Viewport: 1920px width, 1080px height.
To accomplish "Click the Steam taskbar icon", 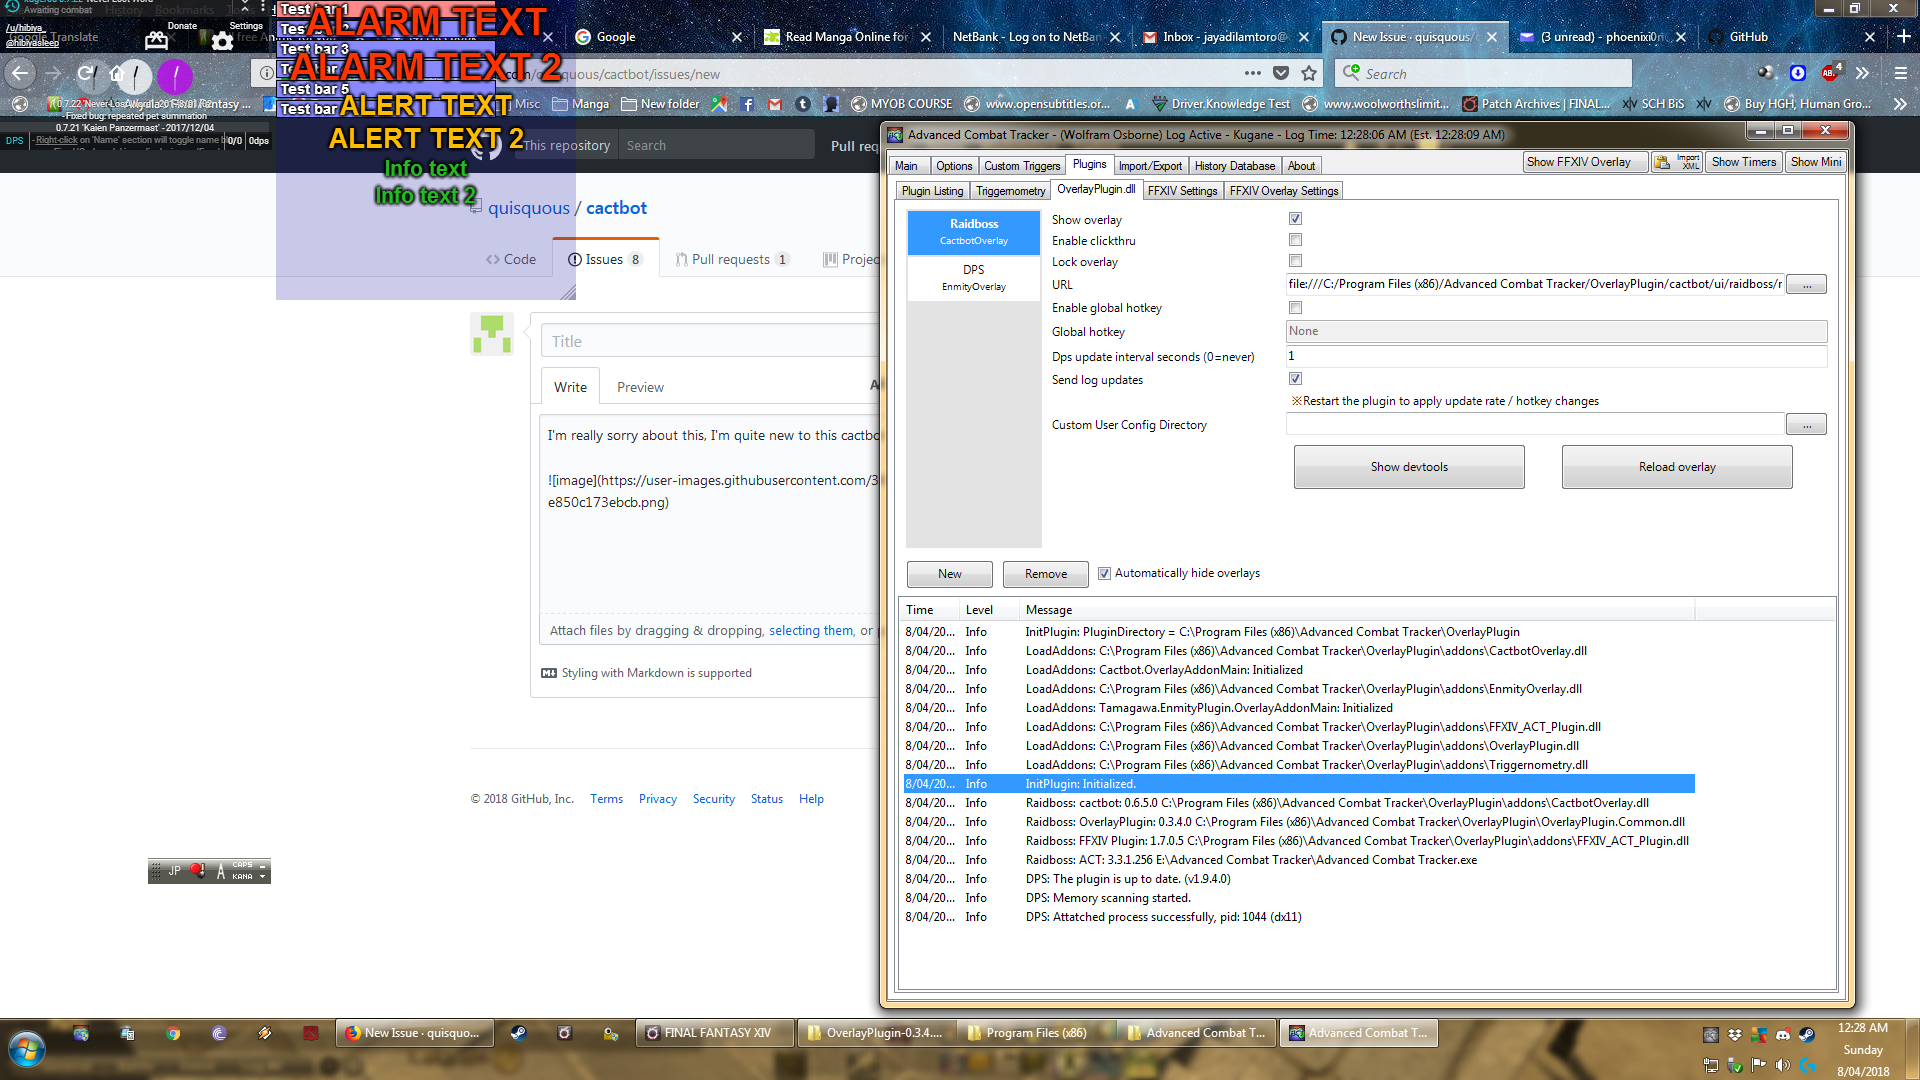I will 518,1033.
